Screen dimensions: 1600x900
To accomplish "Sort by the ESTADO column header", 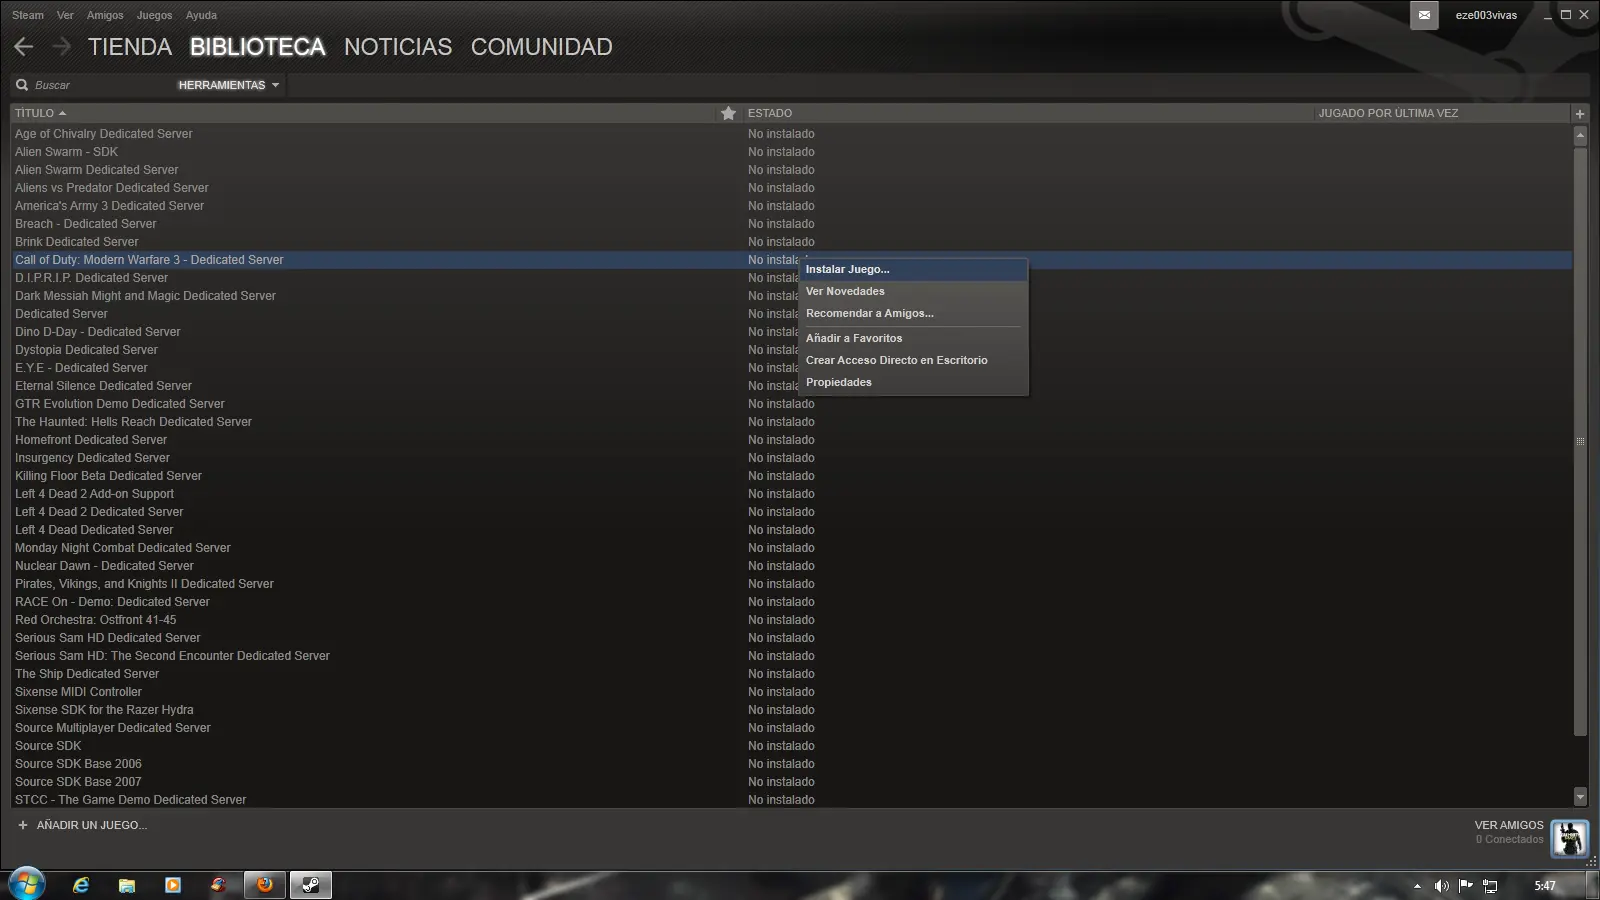I will pos(770,113).
